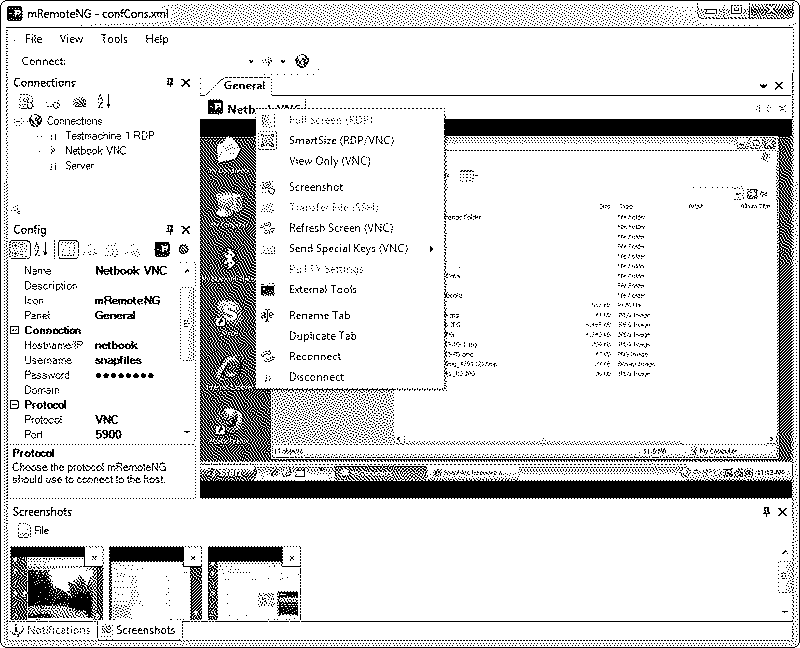Click the alphabetical sort icon in Config toolbar
800x648 pixels.
click(42, 249)
